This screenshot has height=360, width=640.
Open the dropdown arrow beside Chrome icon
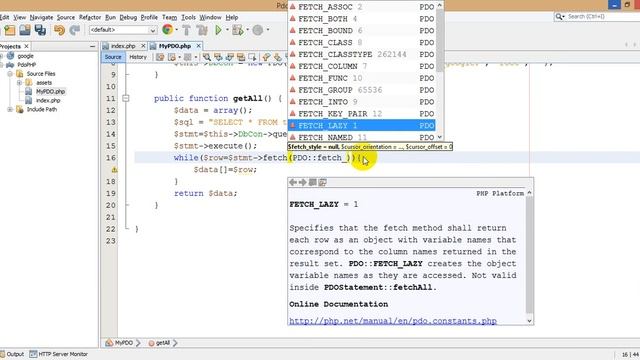(x=176, y=30)
